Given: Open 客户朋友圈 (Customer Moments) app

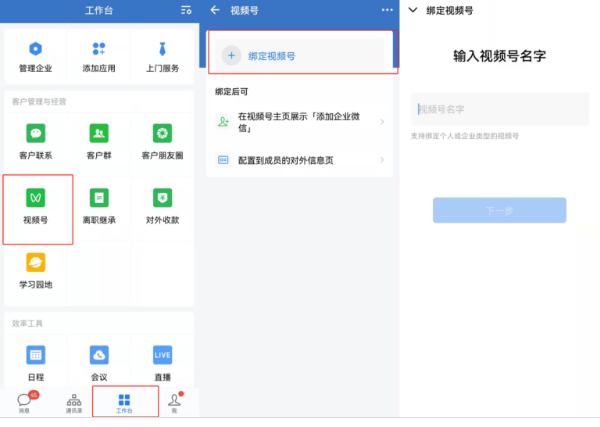Looking at the screenshot, I should [161, 140].
